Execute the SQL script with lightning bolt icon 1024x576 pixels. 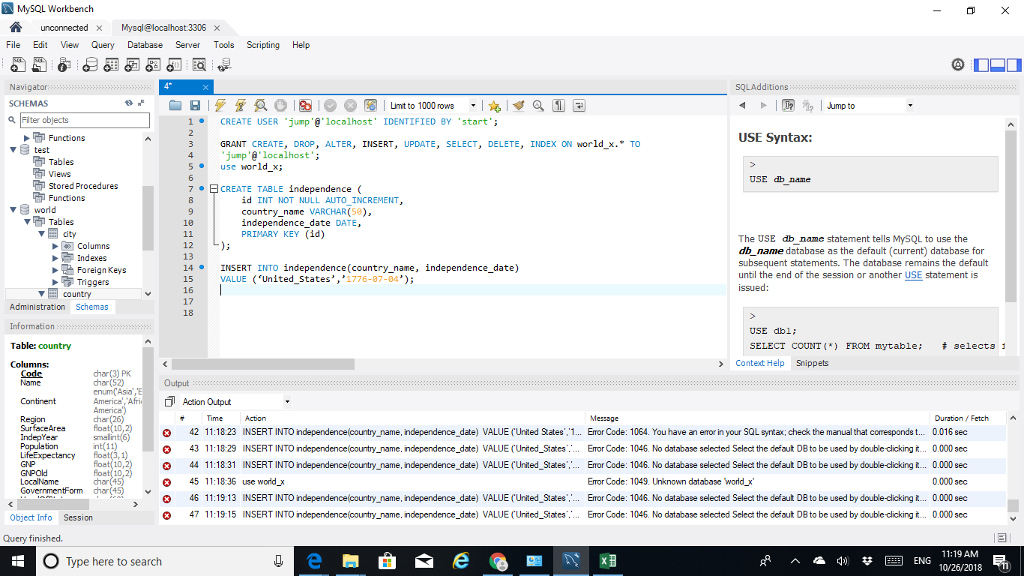(221, 105)
